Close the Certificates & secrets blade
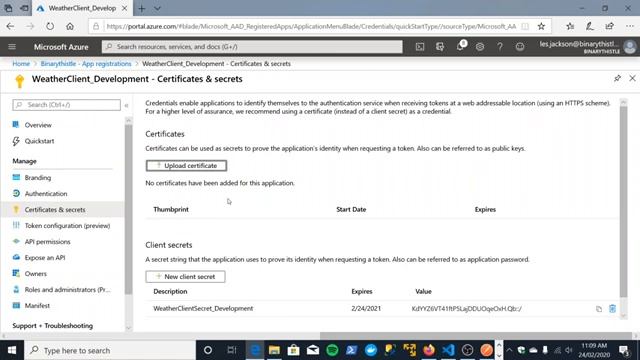Viewport: 640px width, 360px height. click(x=632, y=78)
